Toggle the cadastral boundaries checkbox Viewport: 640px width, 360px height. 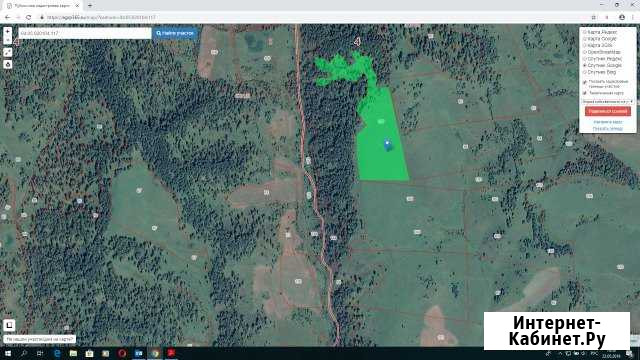[x=585, y=82]
